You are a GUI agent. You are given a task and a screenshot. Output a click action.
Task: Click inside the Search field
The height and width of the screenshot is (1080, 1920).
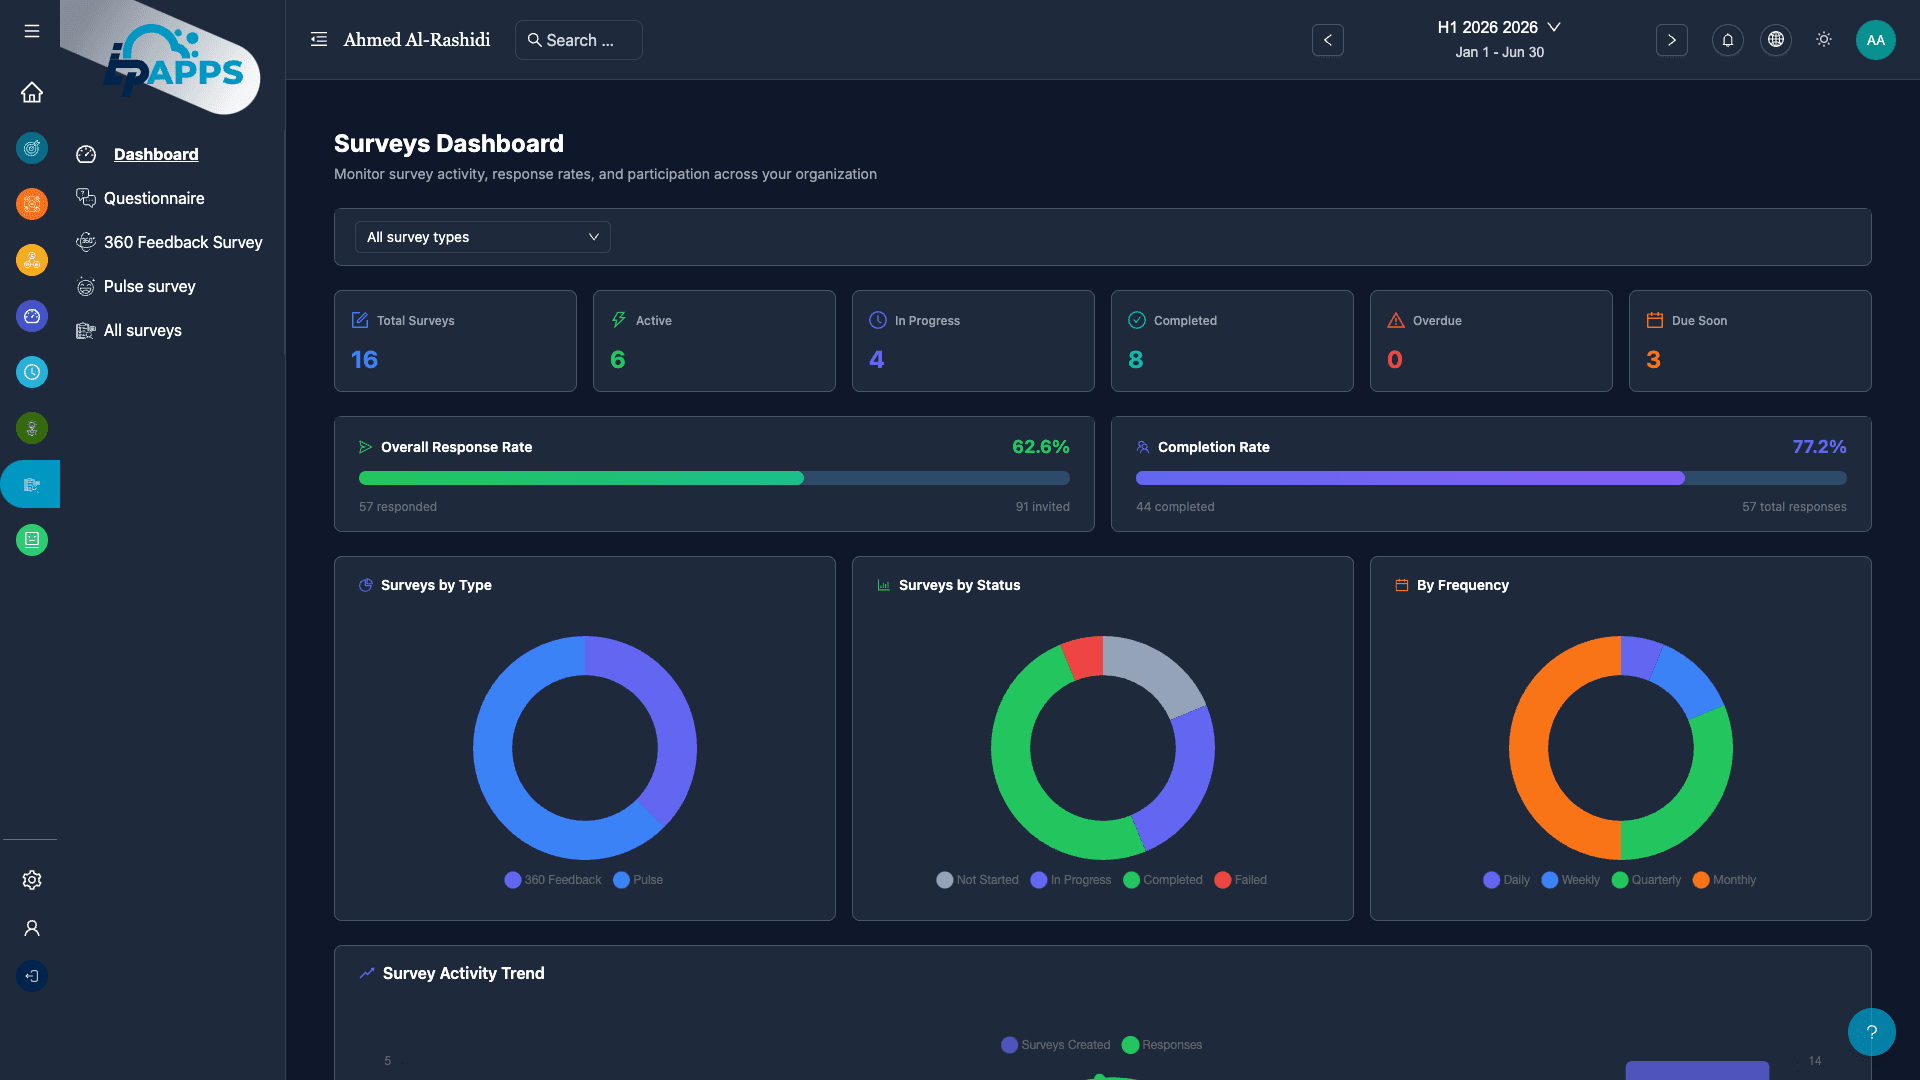coord(578,40)
